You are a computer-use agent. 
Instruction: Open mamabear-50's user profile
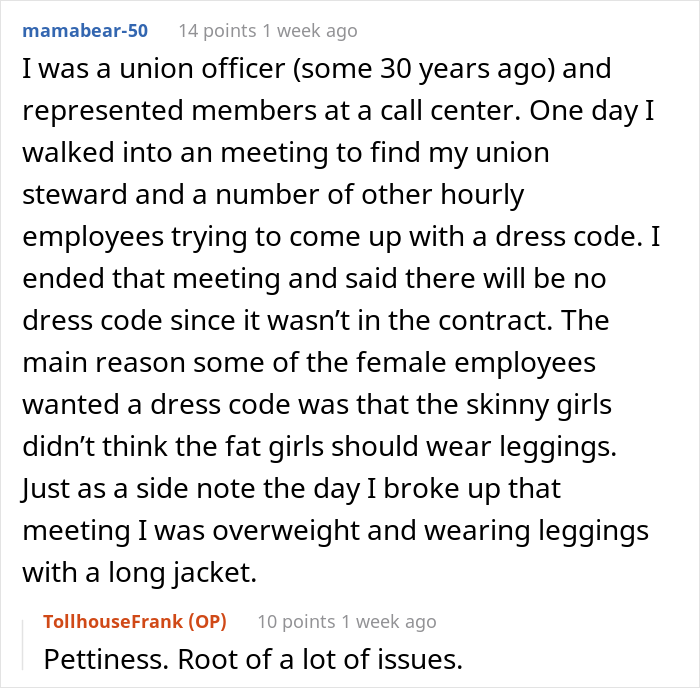pyautogui.click(x=85, y=31)
